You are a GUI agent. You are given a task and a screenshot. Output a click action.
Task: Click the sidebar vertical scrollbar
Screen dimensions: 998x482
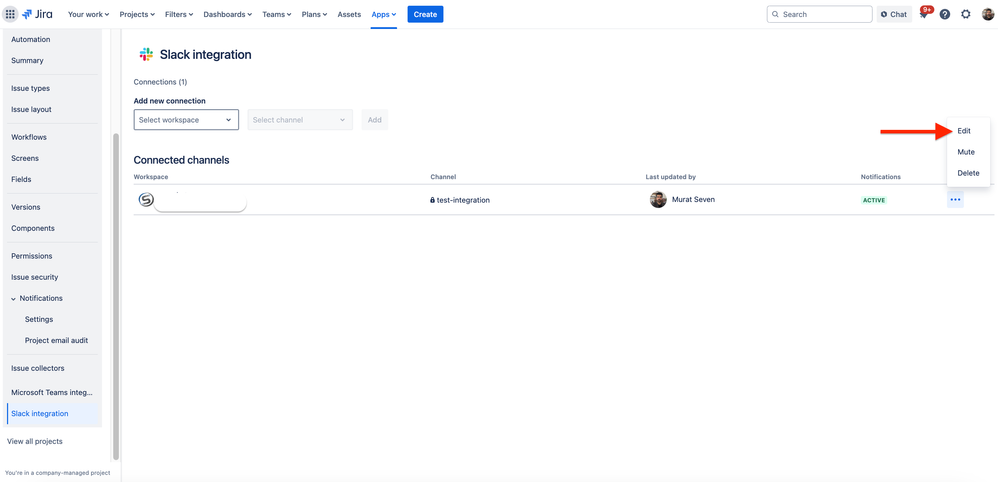[x=116, y=296]
